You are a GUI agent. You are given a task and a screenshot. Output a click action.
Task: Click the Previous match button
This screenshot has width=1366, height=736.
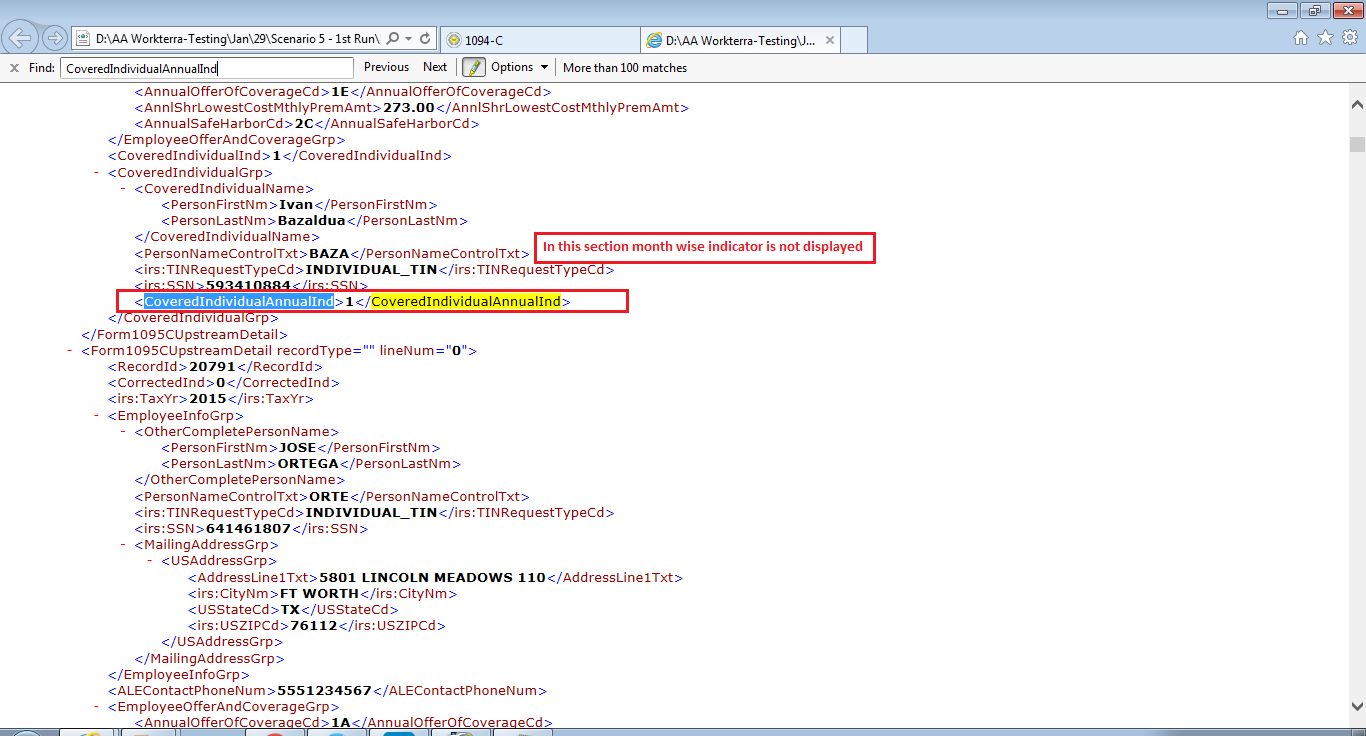tap(386, 67)
